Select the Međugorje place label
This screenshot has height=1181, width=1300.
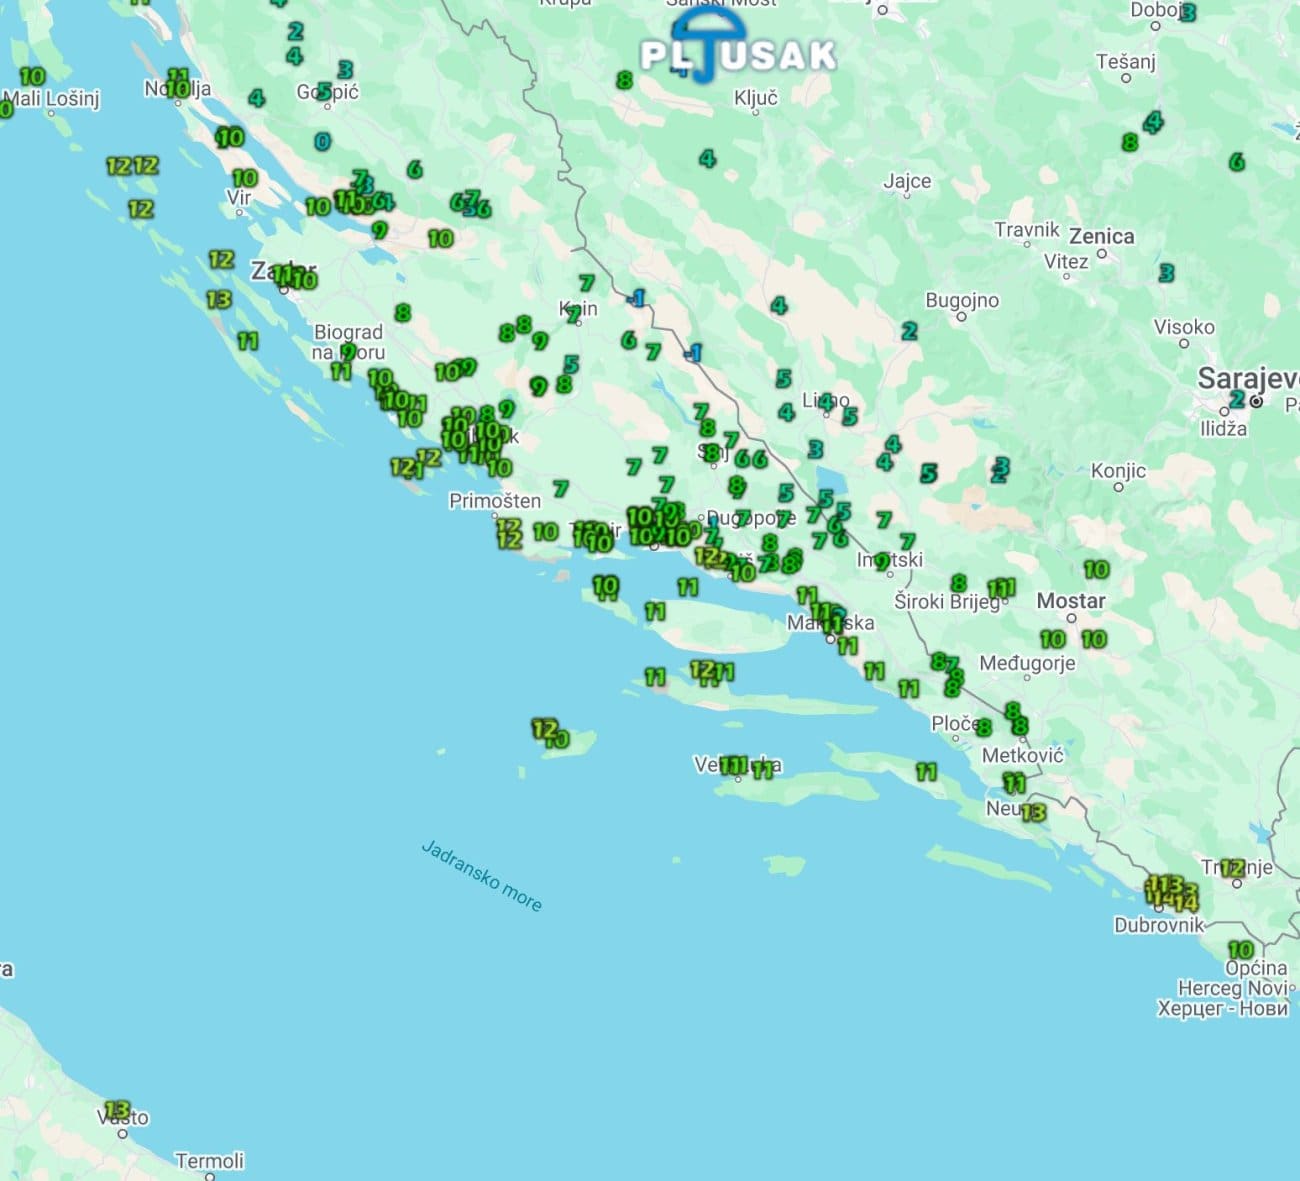click(x=1027, y=663)
